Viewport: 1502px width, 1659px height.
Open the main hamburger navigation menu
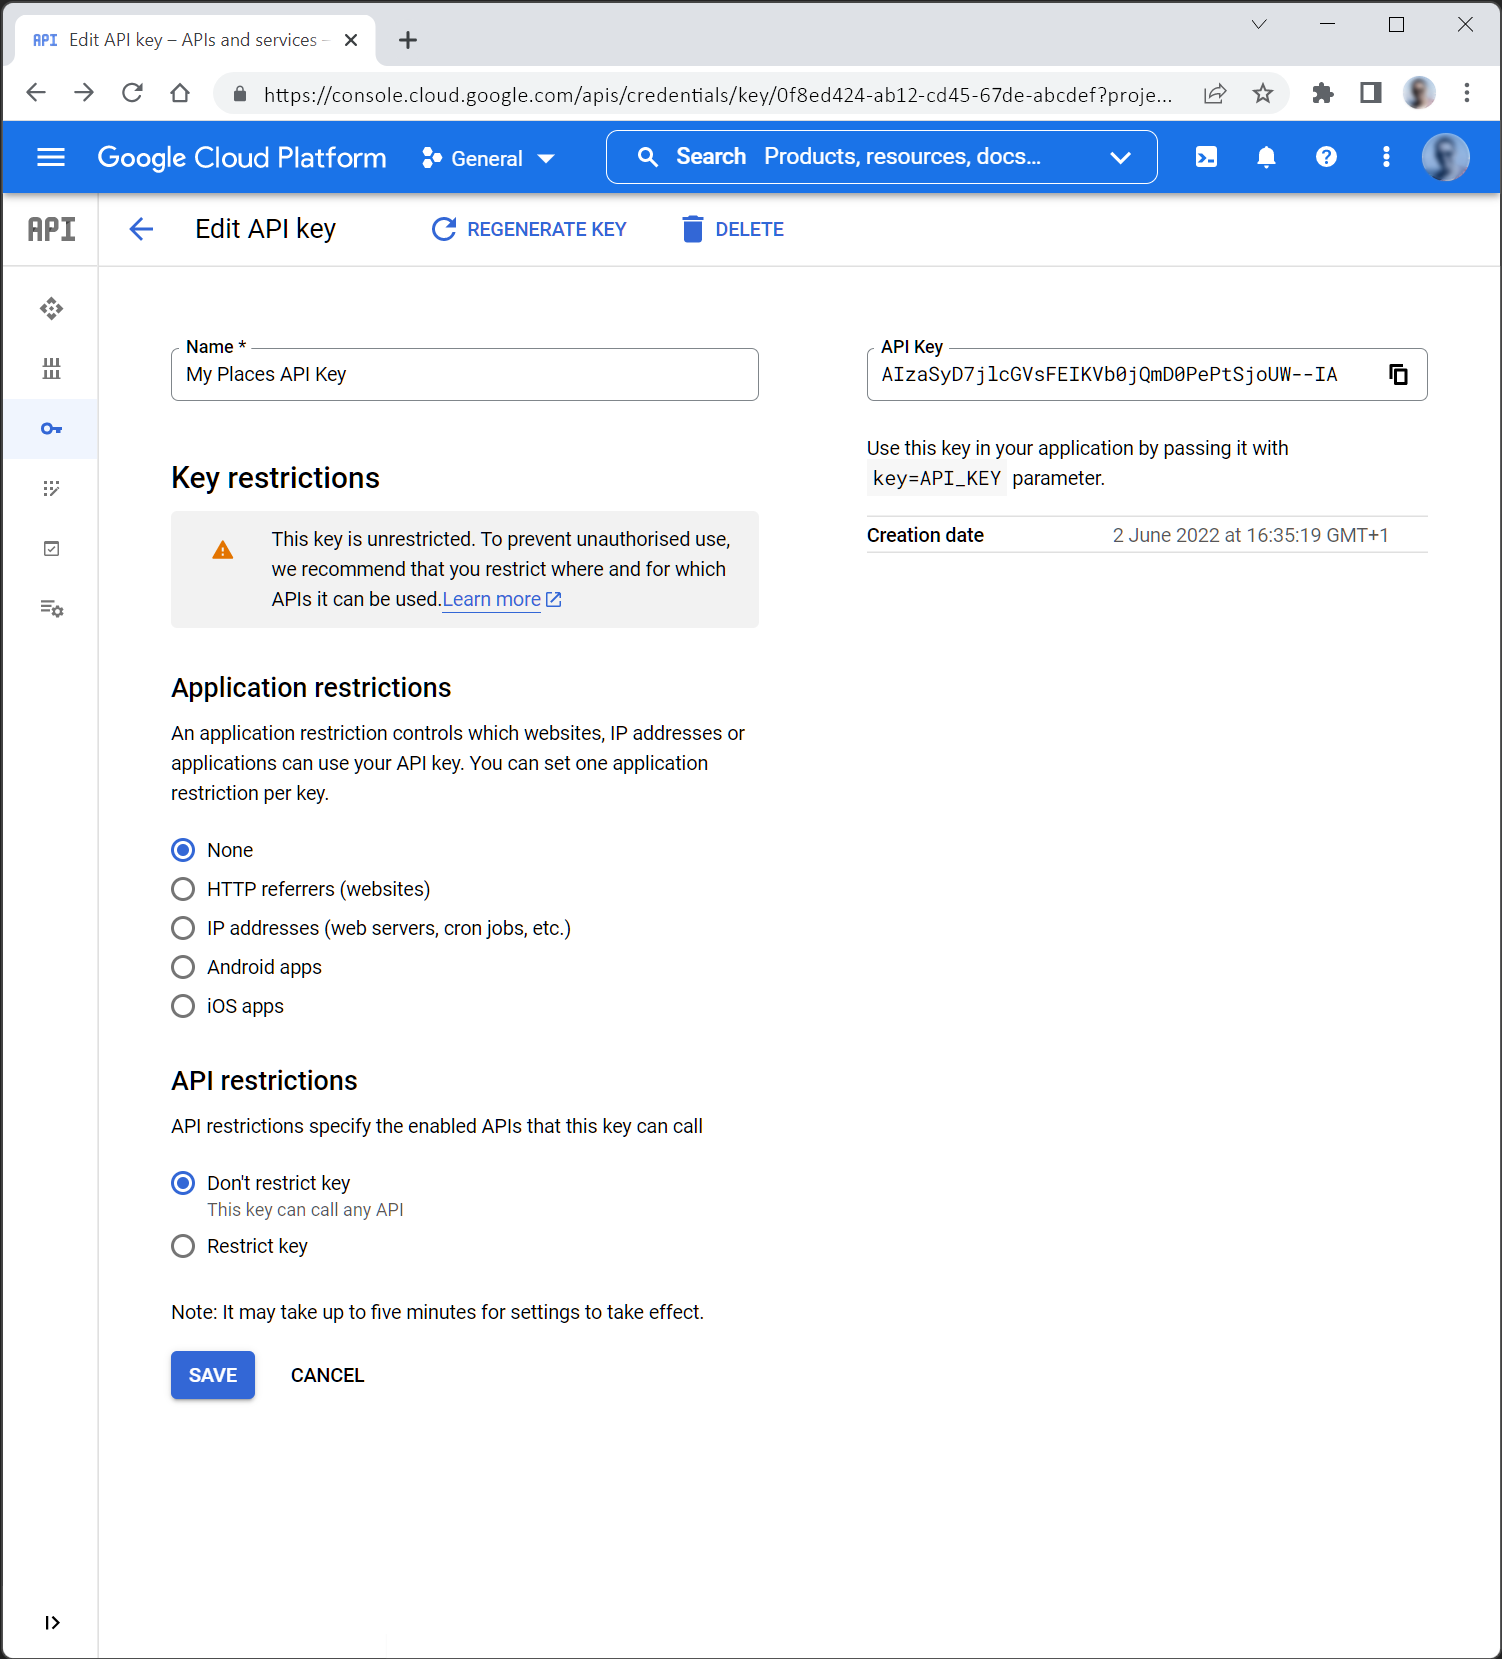(x=51, y=157)
